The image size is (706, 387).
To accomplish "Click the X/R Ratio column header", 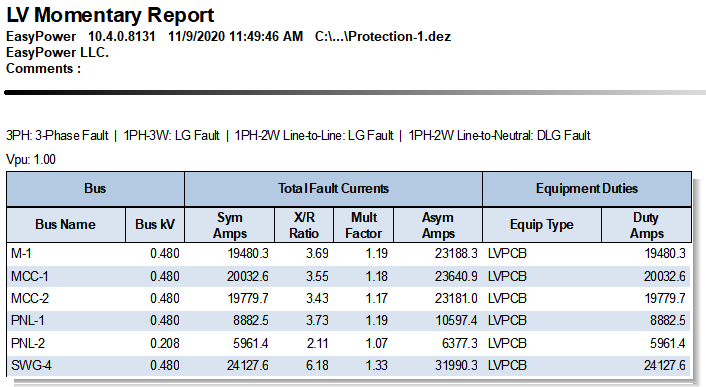I will (x=304, y=225).
